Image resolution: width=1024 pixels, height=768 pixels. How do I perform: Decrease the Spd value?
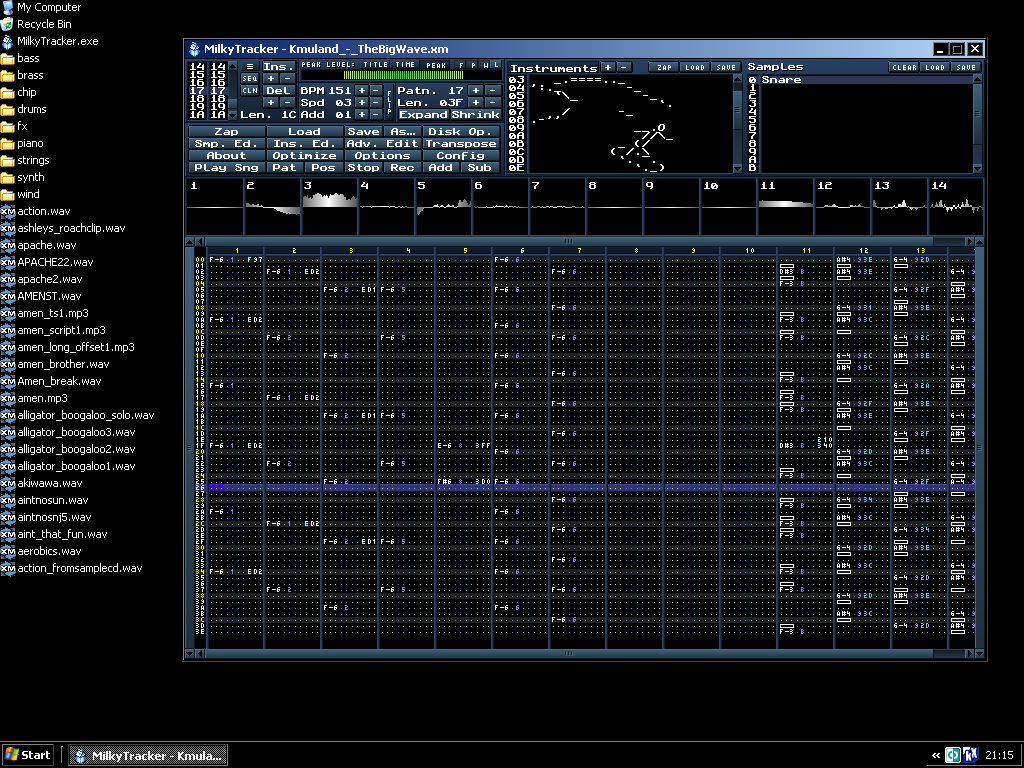click(x=376, y=103)
